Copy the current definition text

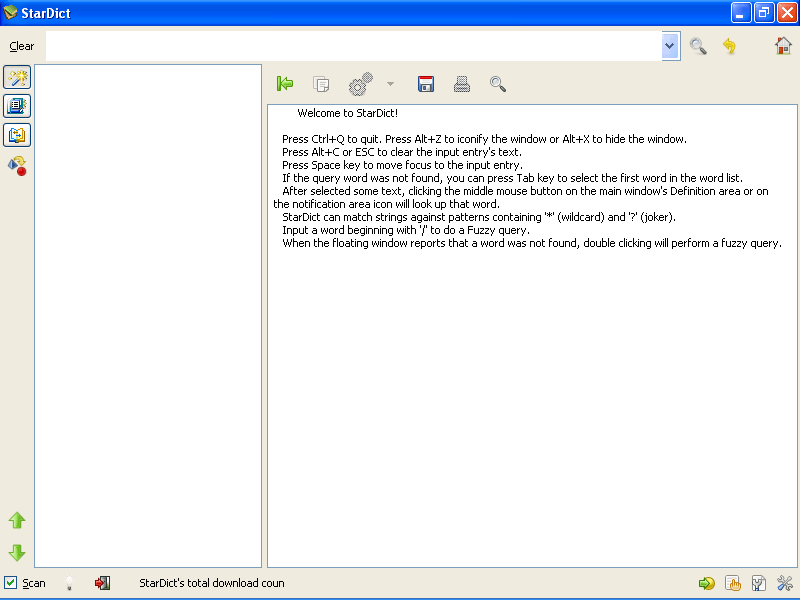click(x=321, y=84)
